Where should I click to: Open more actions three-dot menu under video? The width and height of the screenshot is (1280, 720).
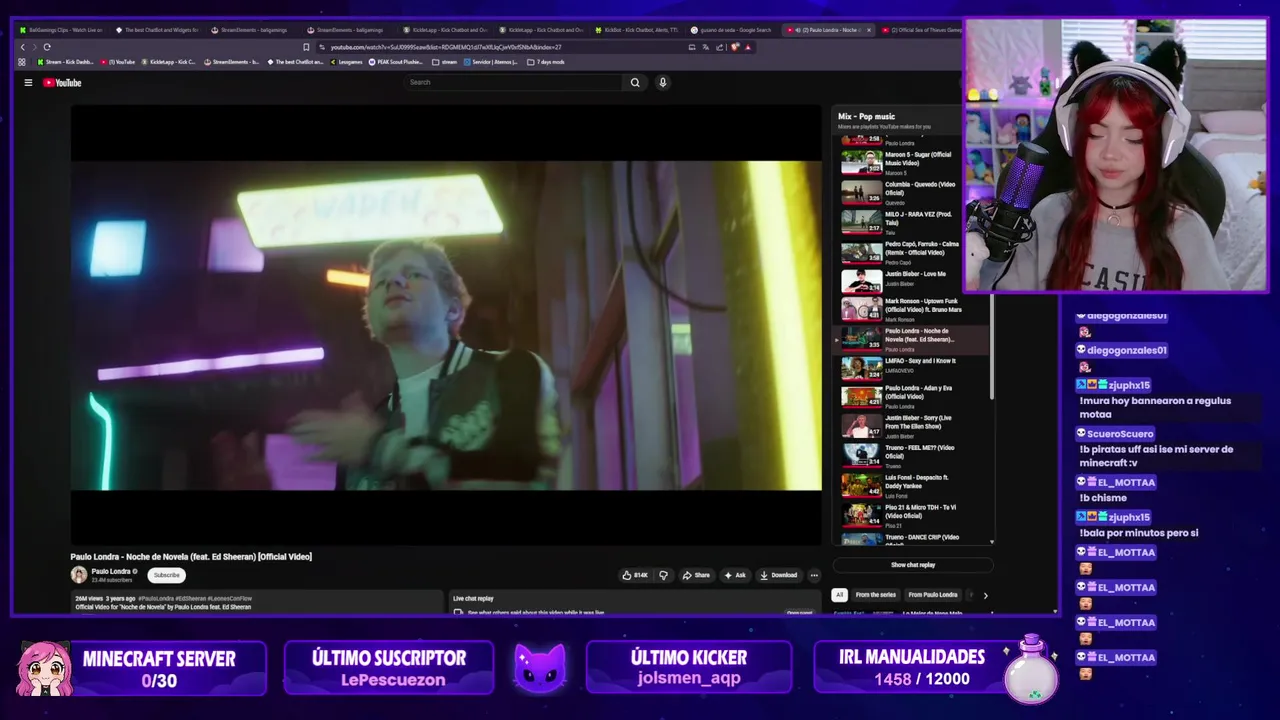[x=814, y=575]
